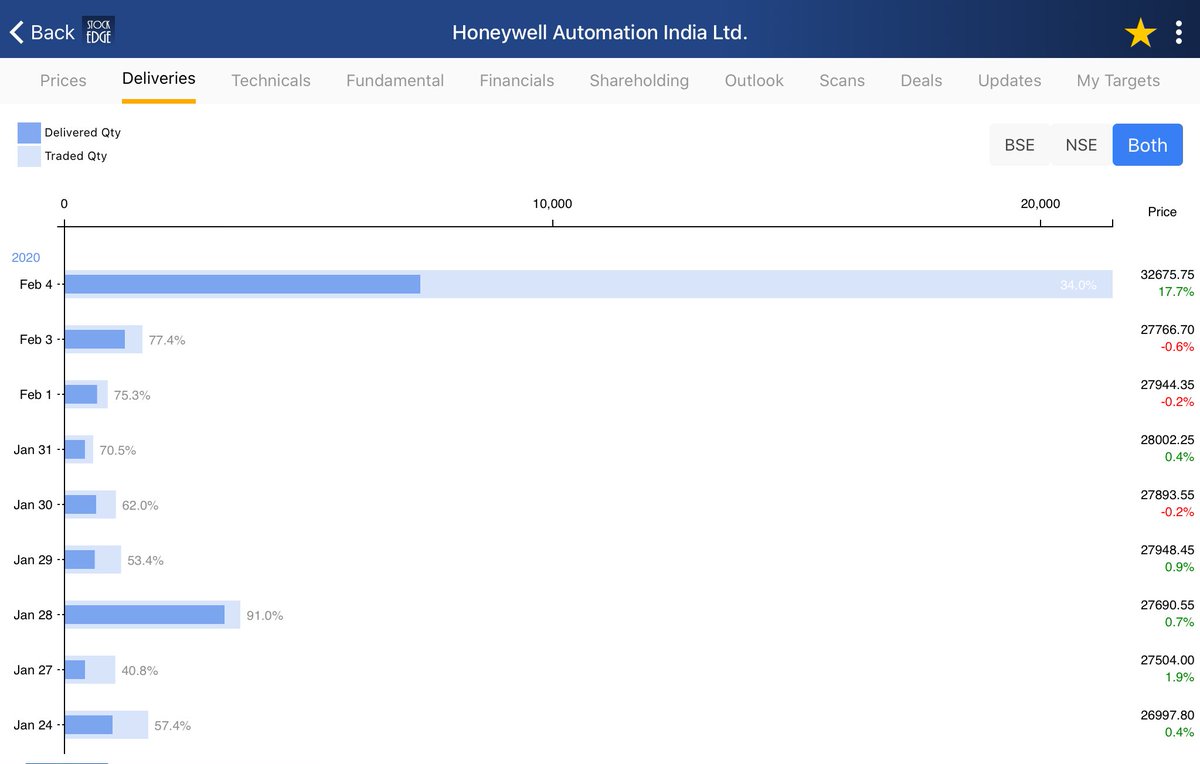Tap the Back arrow chevron
1200x764 pixels.
(x=16, y=32)
